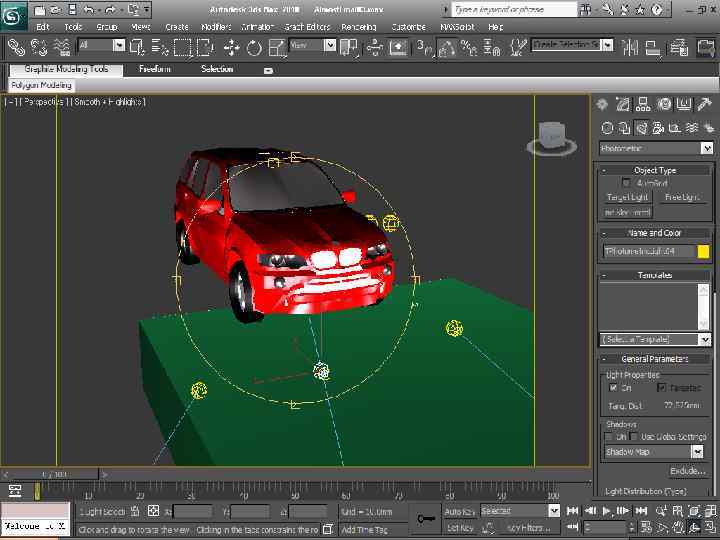Click the Lights category icon in Create panel
The height and width of the screenshot is (540, 720).
point(641,128)
